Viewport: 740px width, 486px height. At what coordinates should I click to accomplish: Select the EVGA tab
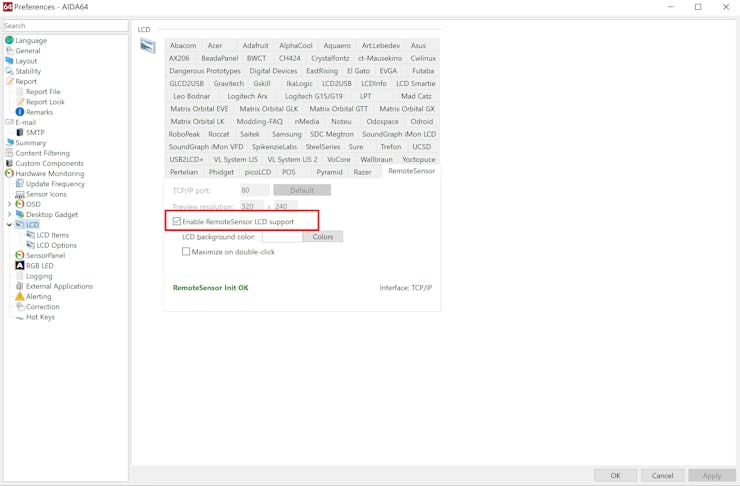[388, 71]
